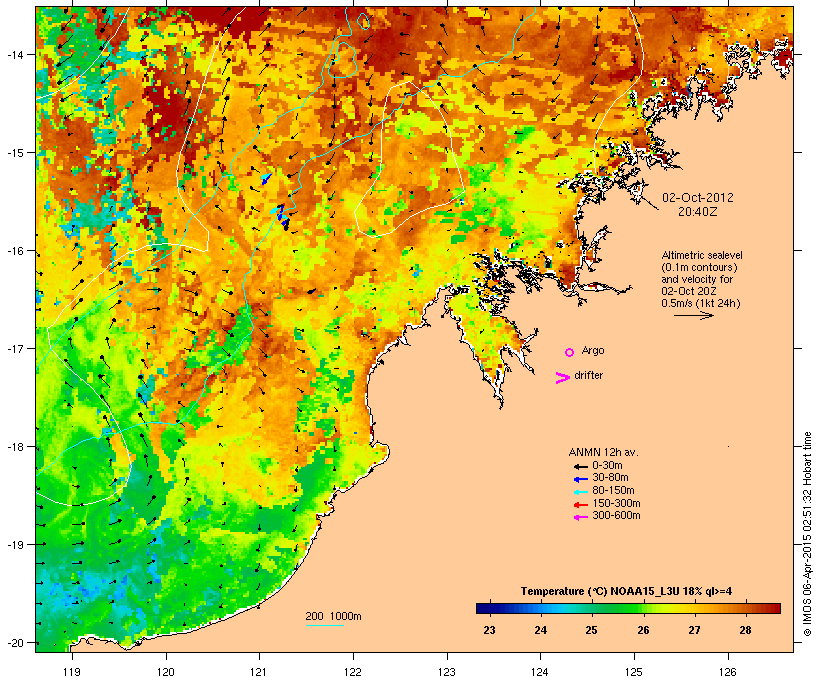Click the '0.5m/s (1kt 24h)' label
This screenshot has height=680, width=820.
click(x=701, y=303)
